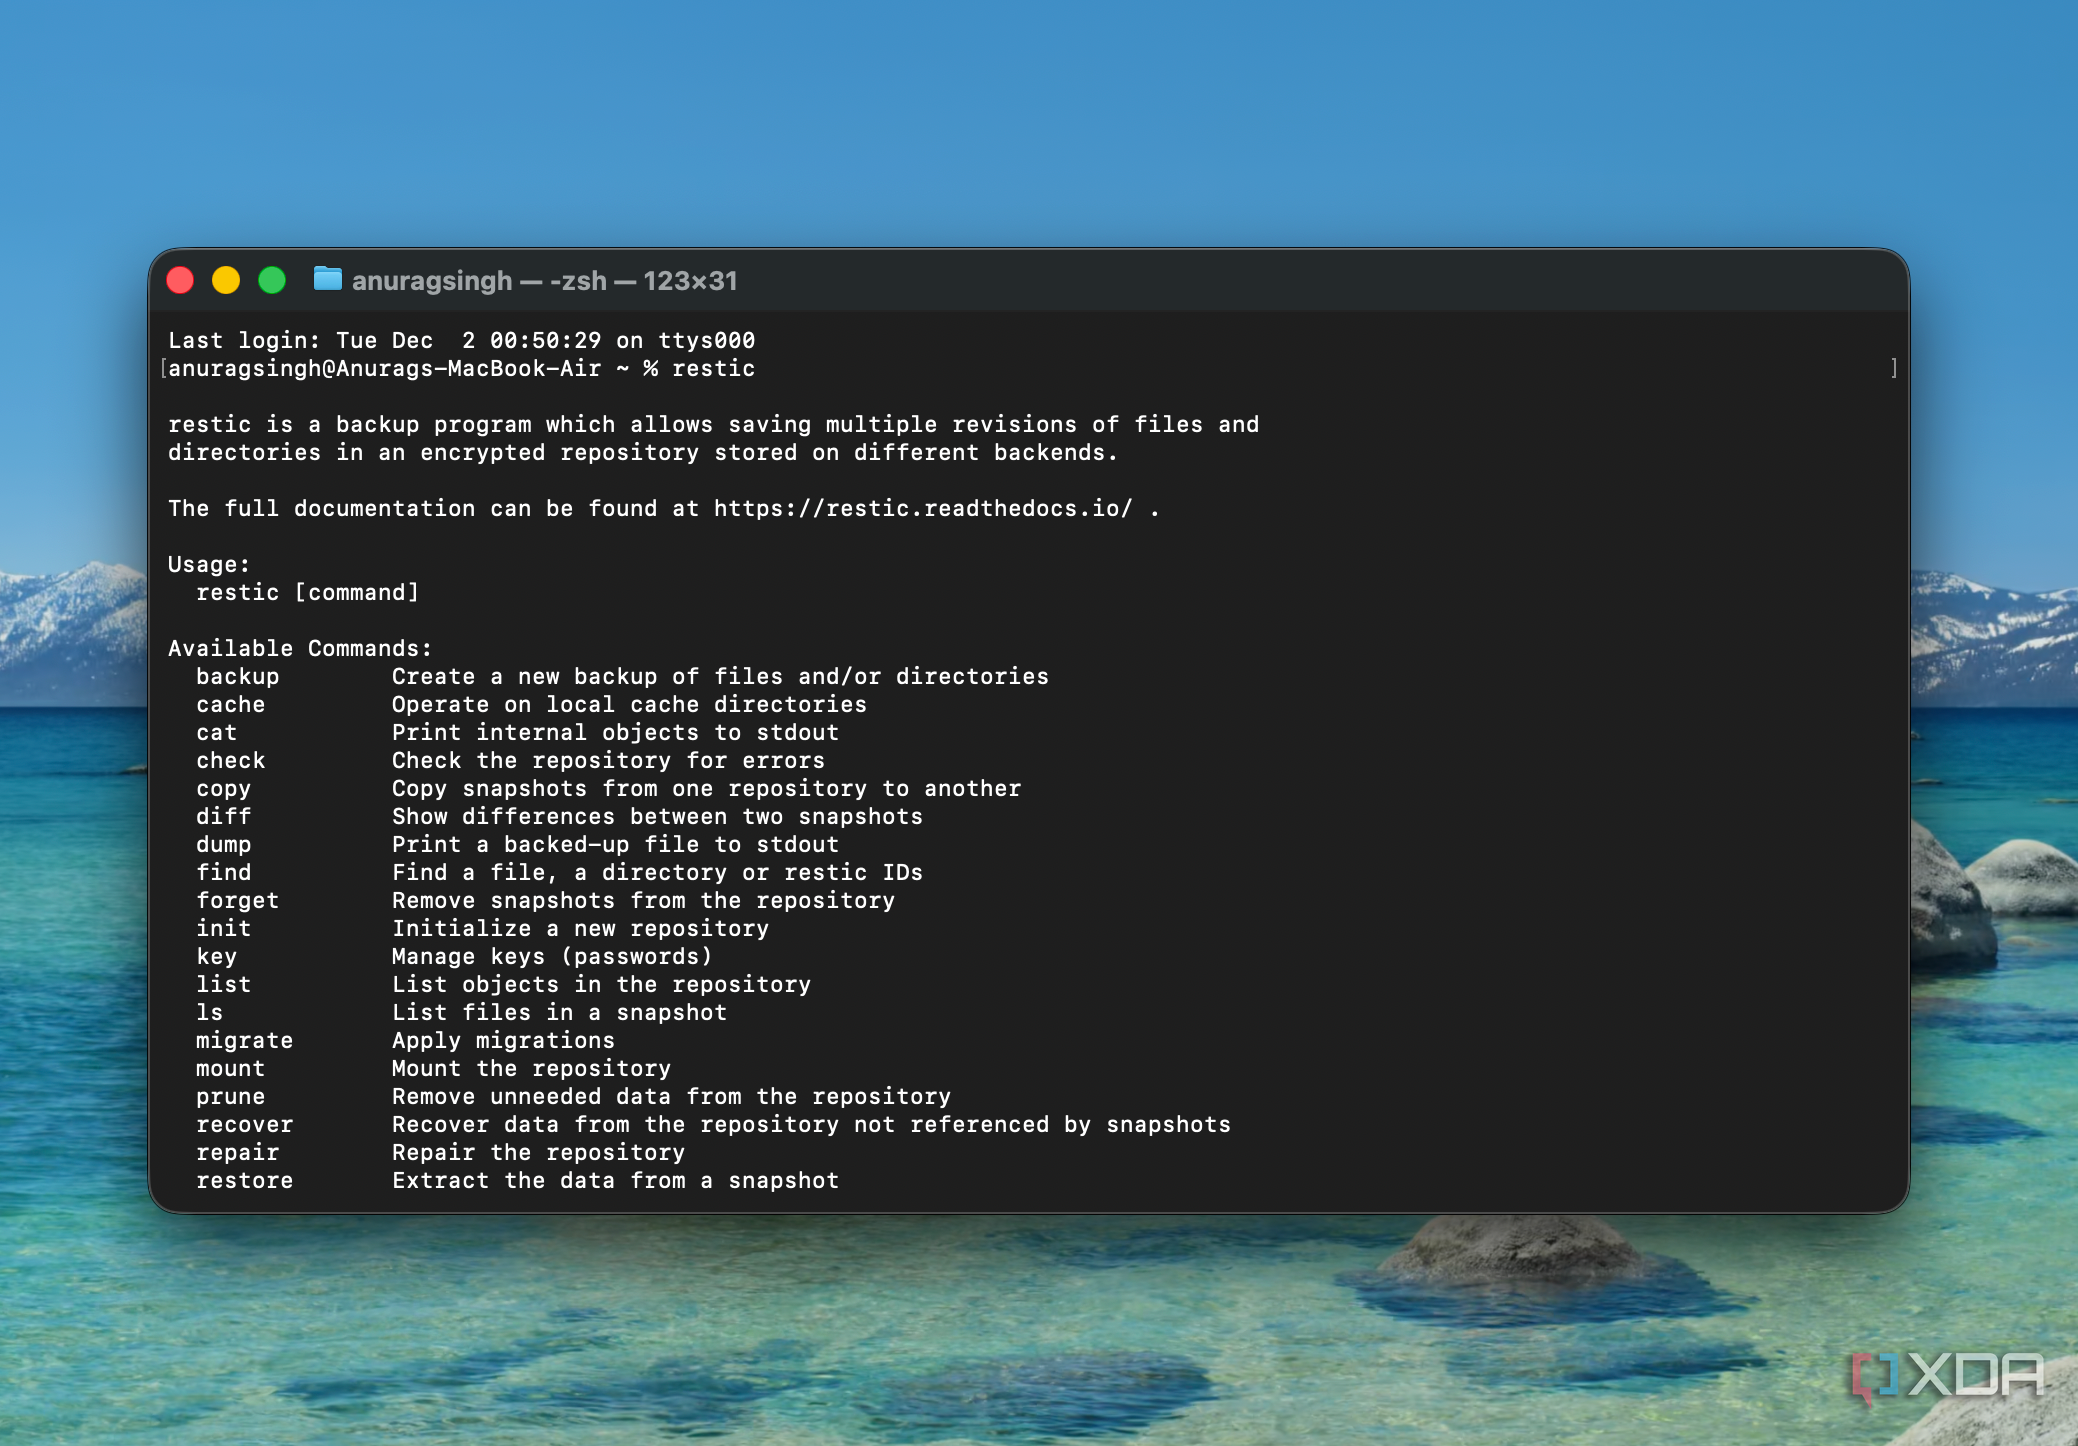Click the 'copy' command name
Image resolution: width=2078 pixels, height=1446 pixels.
coord(224,789)
